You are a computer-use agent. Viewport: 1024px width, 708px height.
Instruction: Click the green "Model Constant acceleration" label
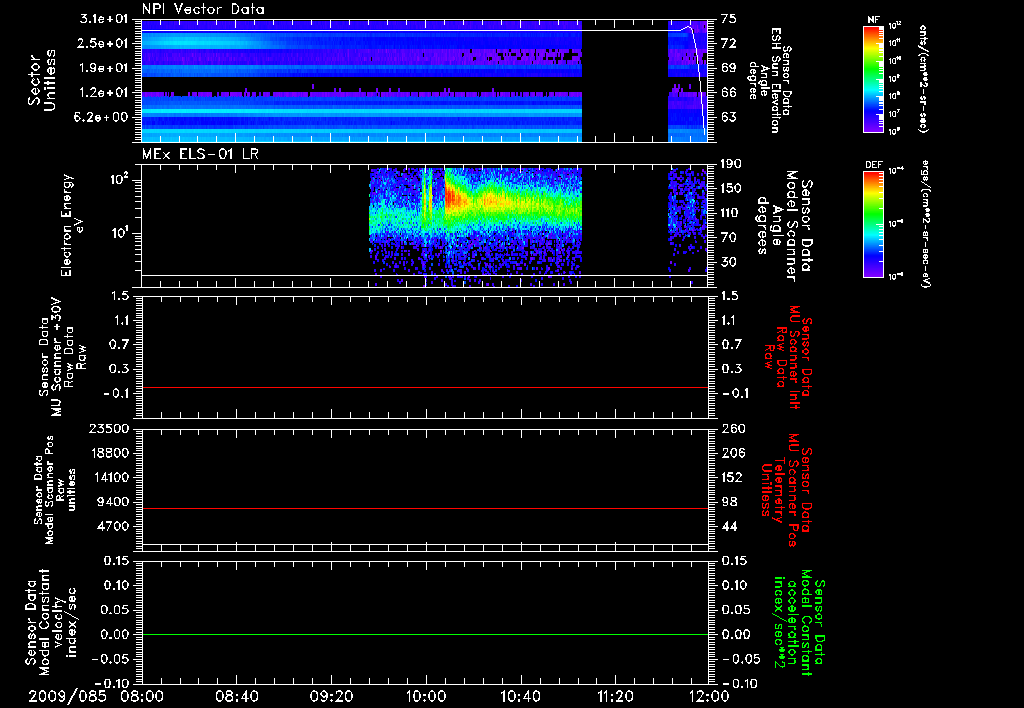(x=799, y=622)
